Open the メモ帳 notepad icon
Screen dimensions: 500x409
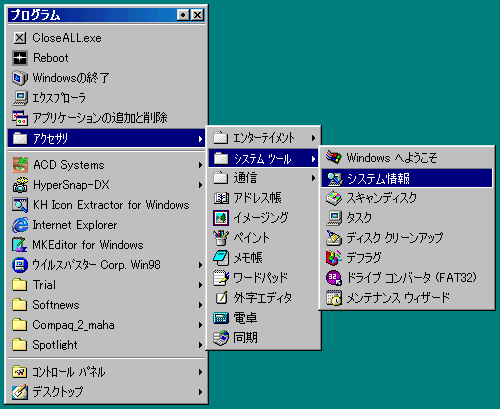(221, 258)
